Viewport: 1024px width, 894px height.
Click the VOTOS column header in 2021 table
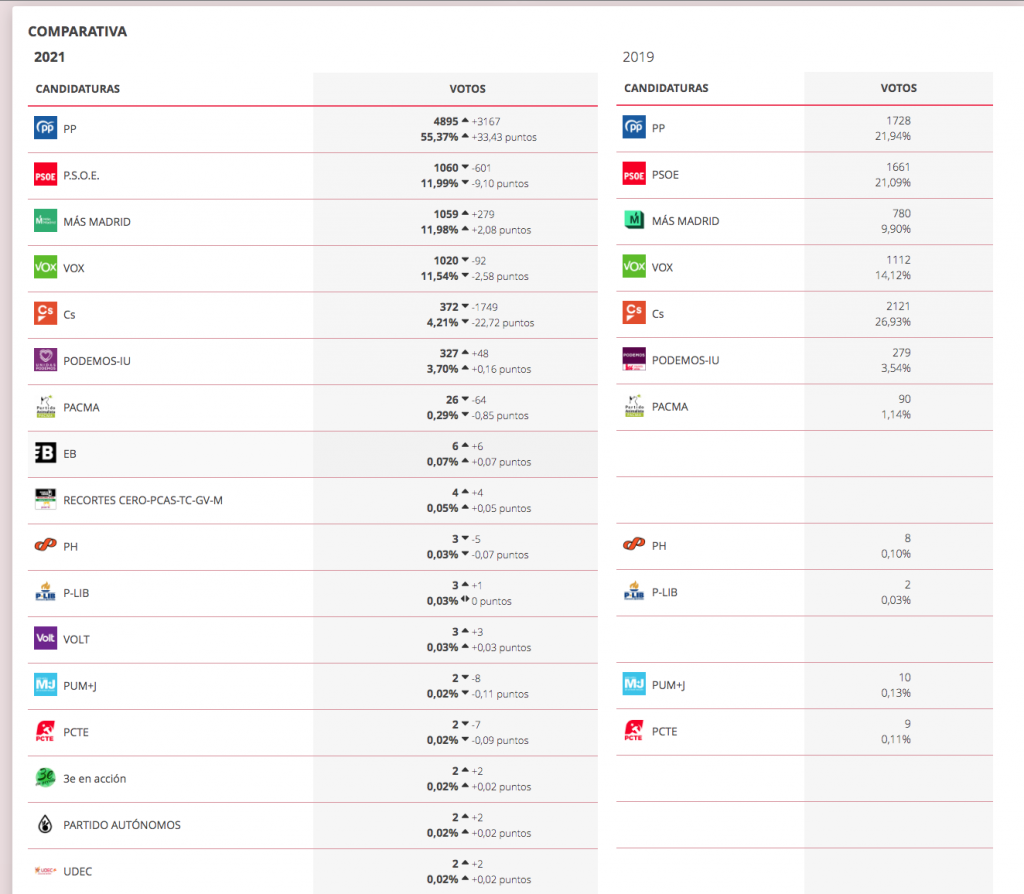coord(468,89)
